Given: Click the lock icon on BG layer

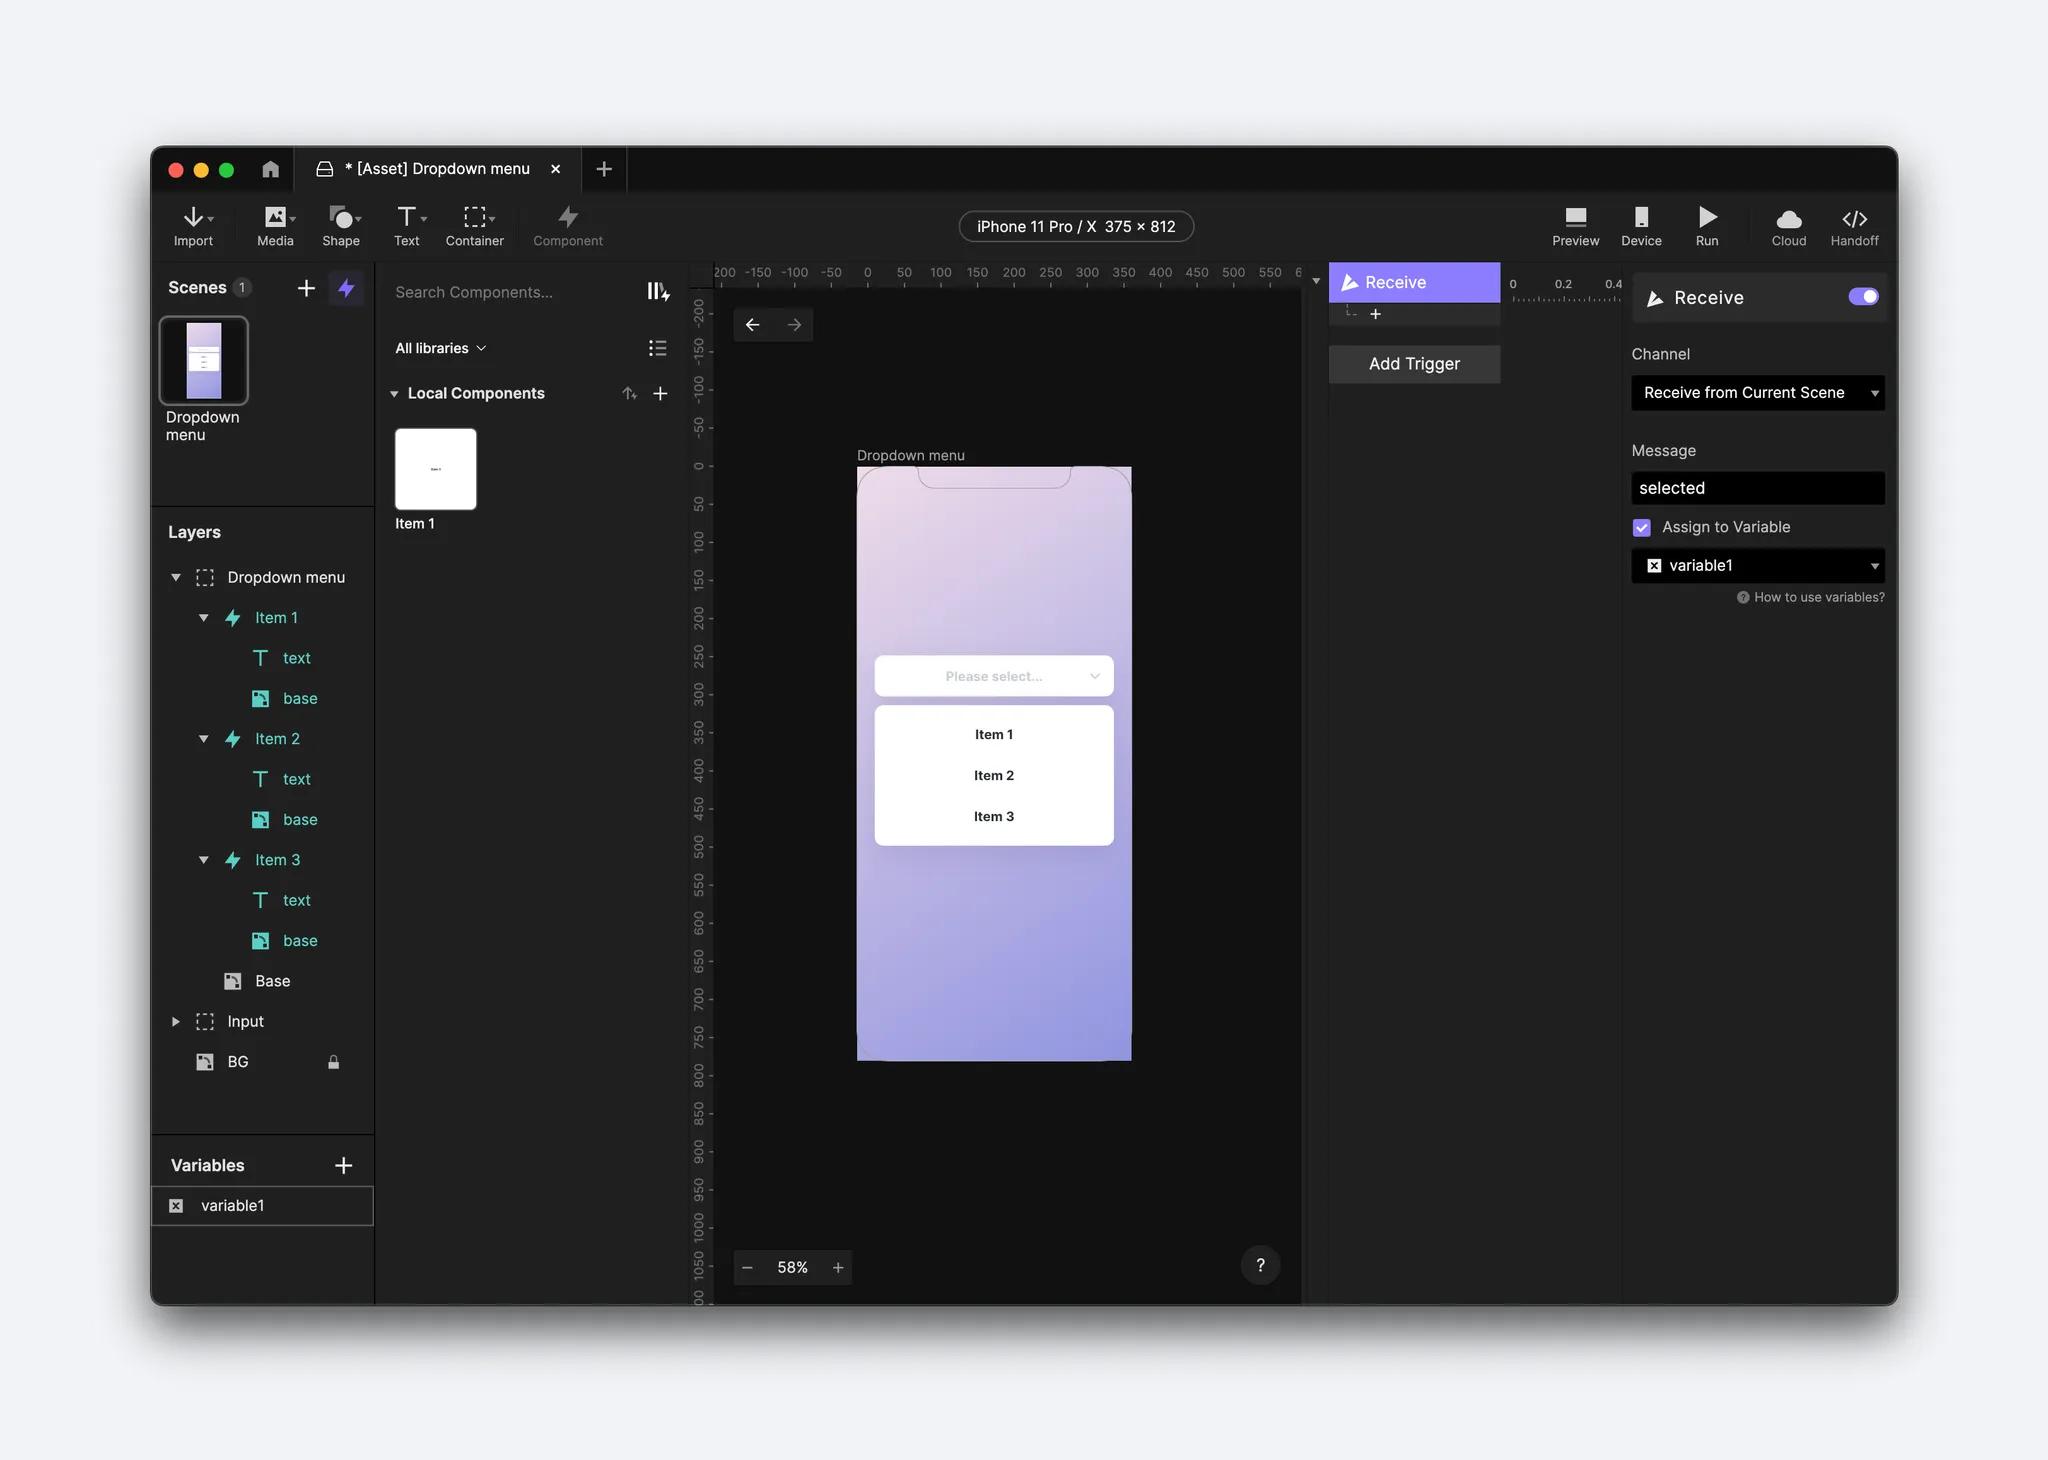Looking at the screenshot, I should click(333, 1062).
